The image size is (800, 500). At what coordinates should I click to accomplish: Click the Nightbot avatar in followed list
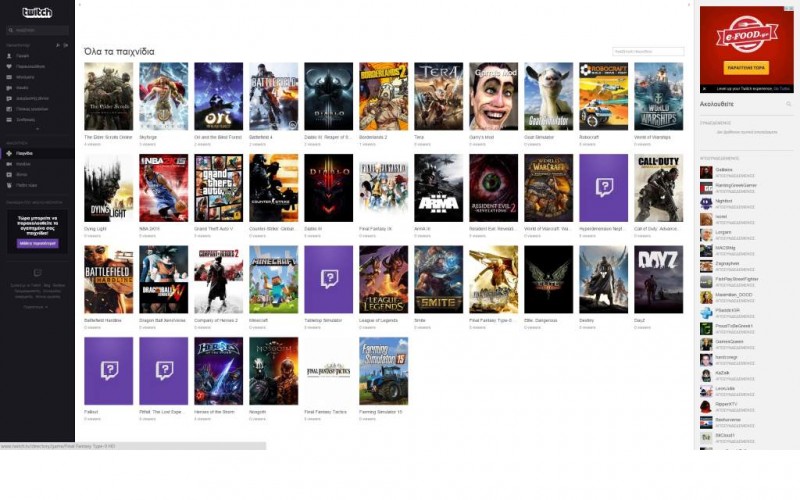(706, 204)
